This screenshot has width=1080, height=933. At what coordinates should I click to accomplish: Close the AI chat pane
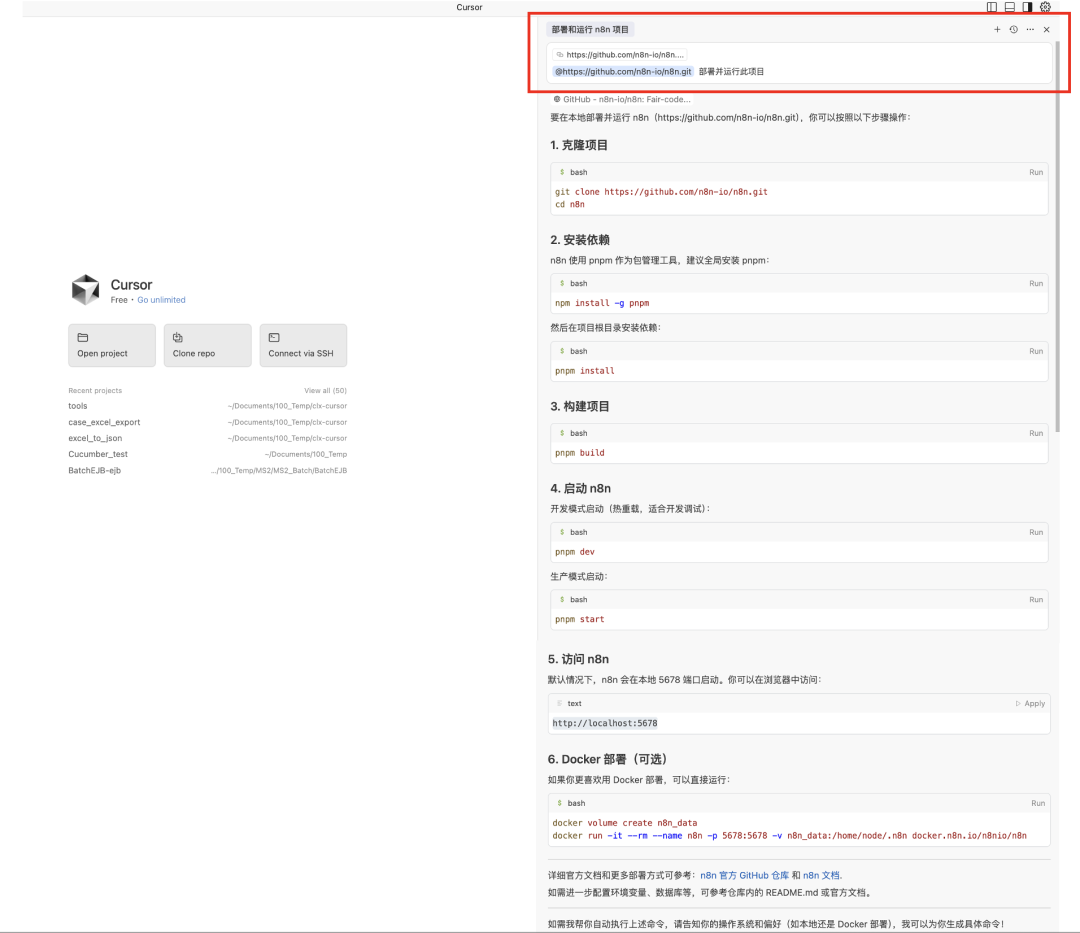1046,30
